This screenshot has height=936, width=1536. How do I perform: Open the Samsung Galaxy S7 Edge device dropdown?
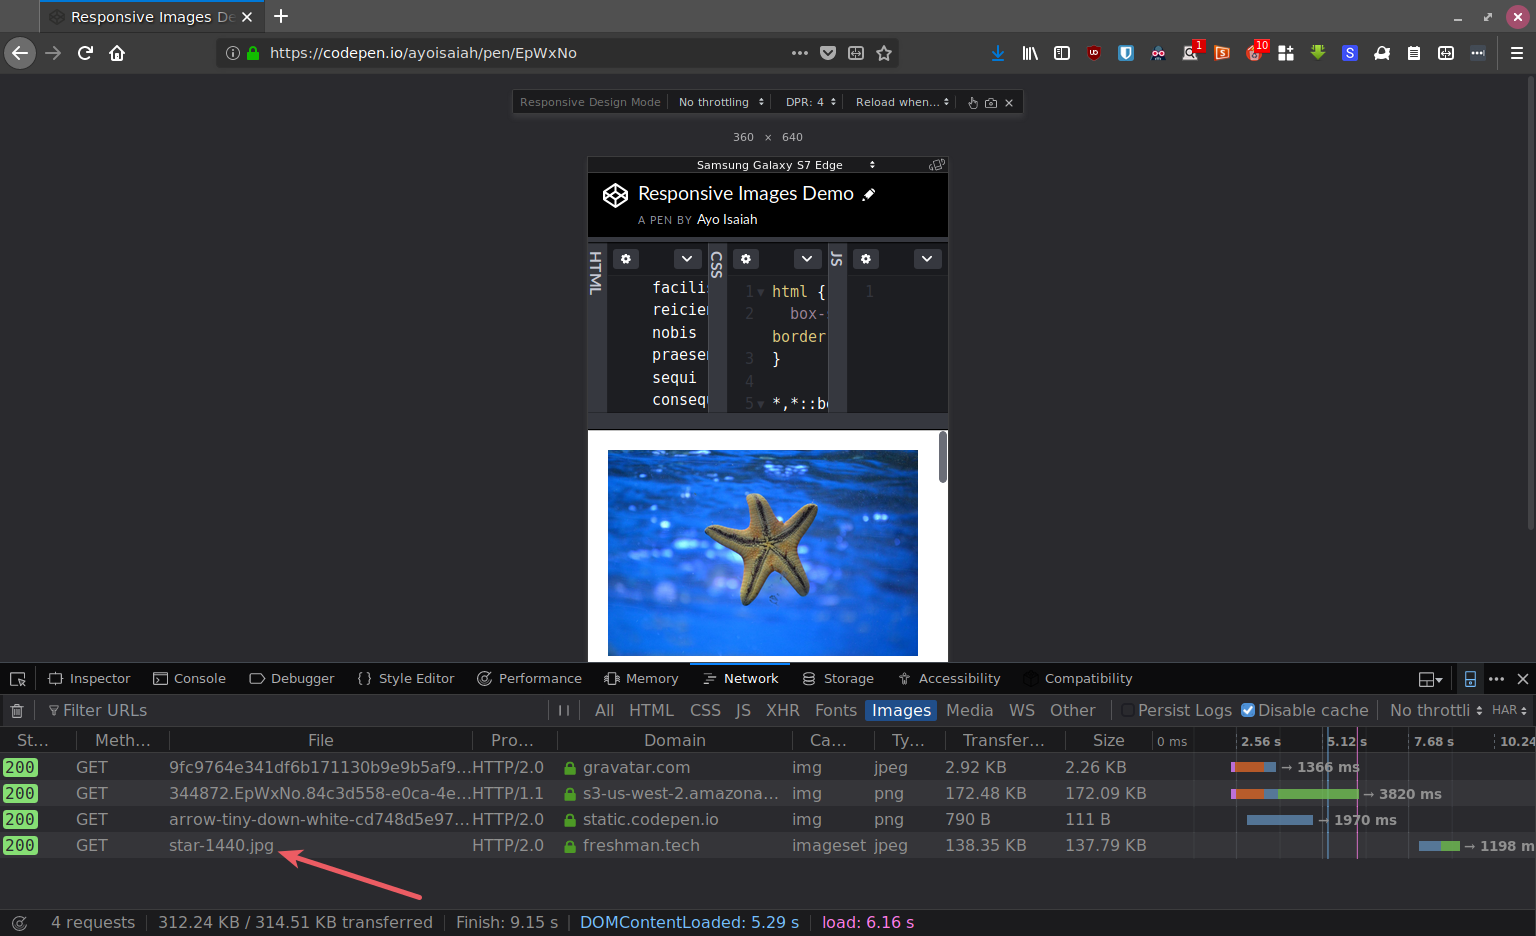pyautogui.click(x=785, y=165)
